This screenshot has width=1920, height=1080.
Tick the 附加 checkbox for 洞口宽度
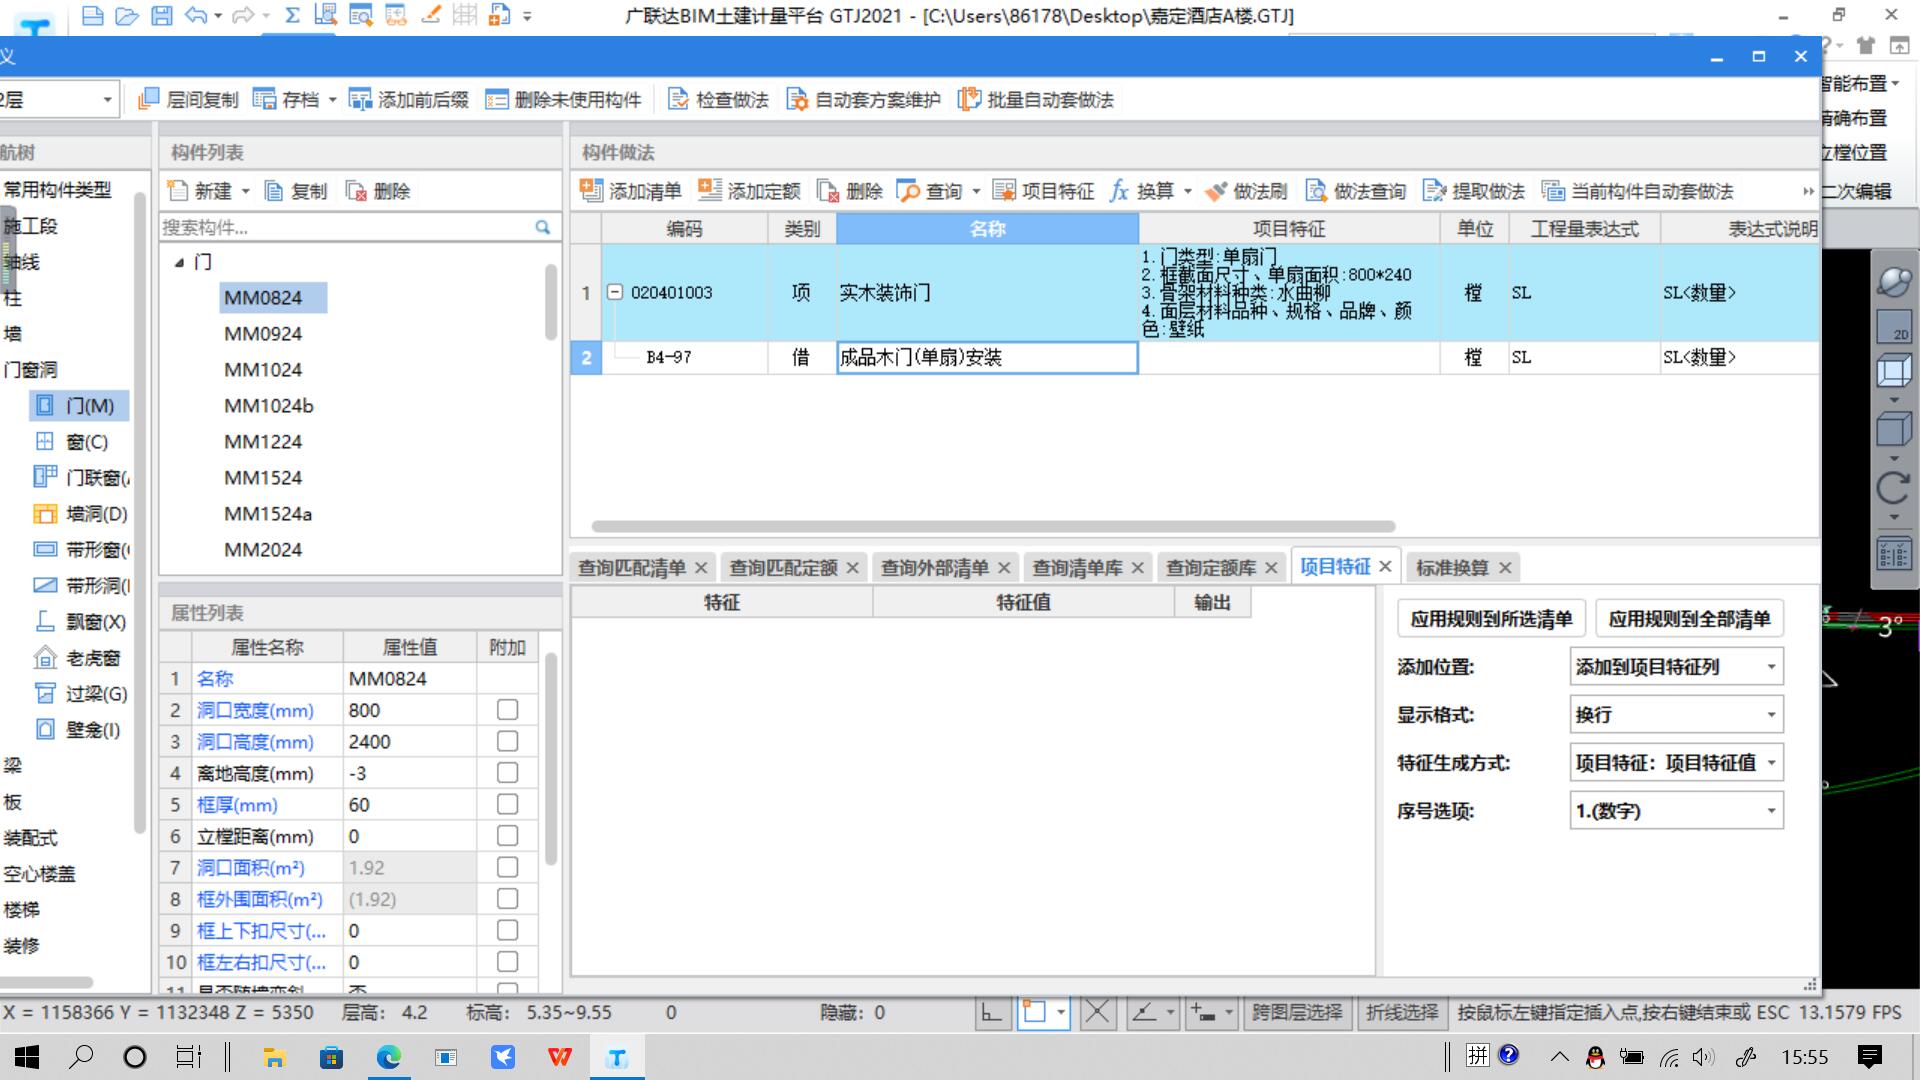point(507,709)
